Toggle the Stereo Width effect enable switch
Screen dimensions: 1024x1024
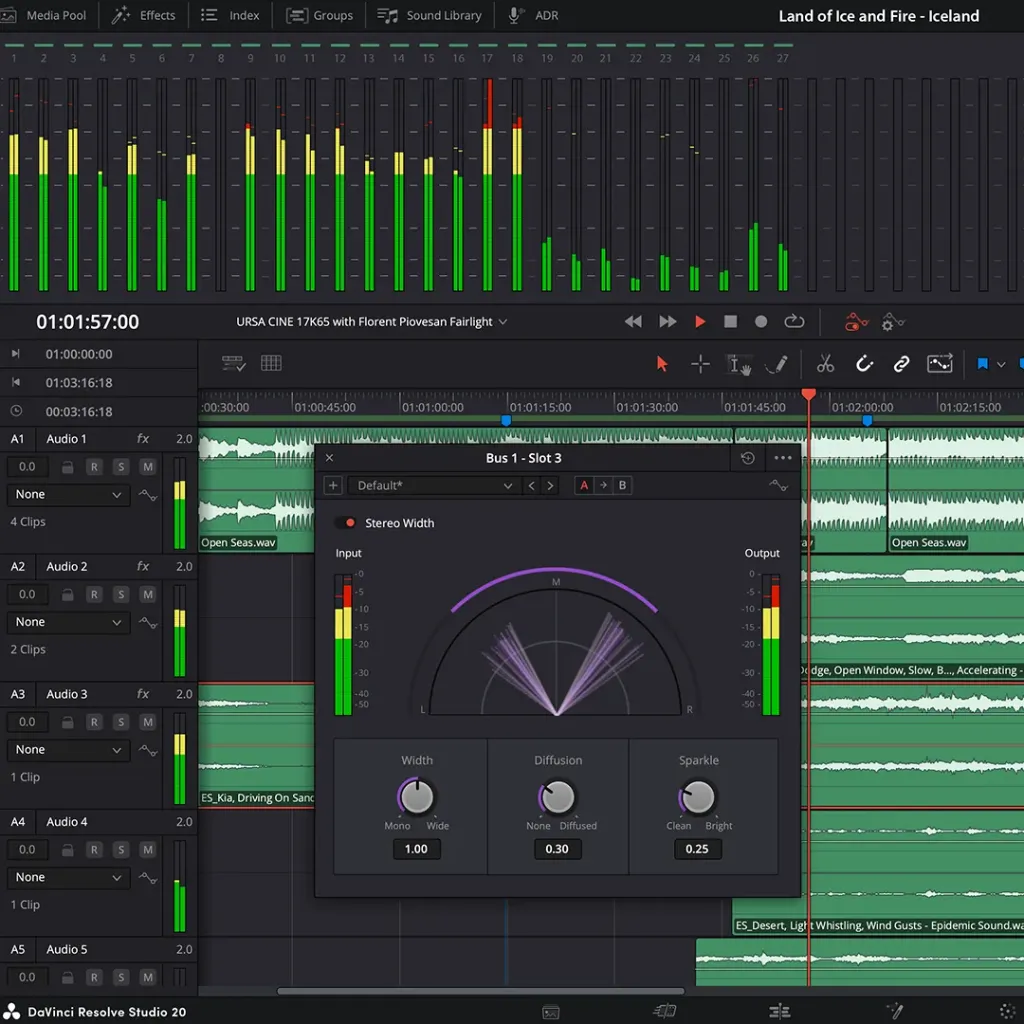click(x=345, y=523)
